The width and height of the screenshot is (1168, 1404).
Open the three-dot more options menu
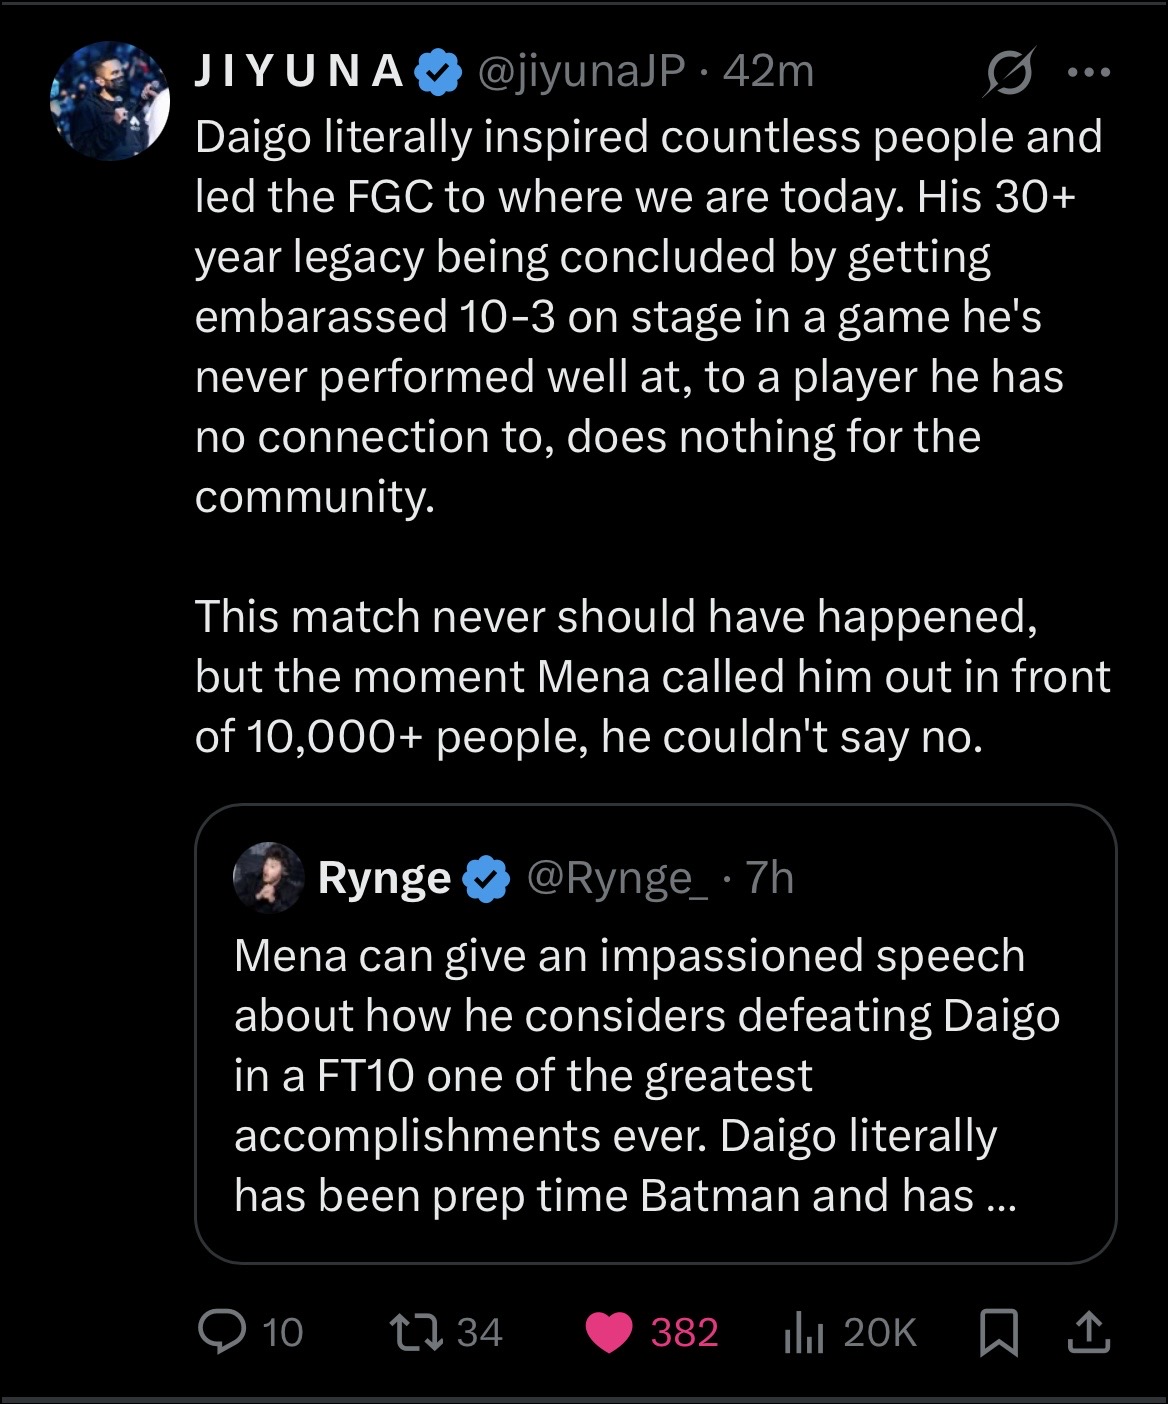[x=1089, y=72]
